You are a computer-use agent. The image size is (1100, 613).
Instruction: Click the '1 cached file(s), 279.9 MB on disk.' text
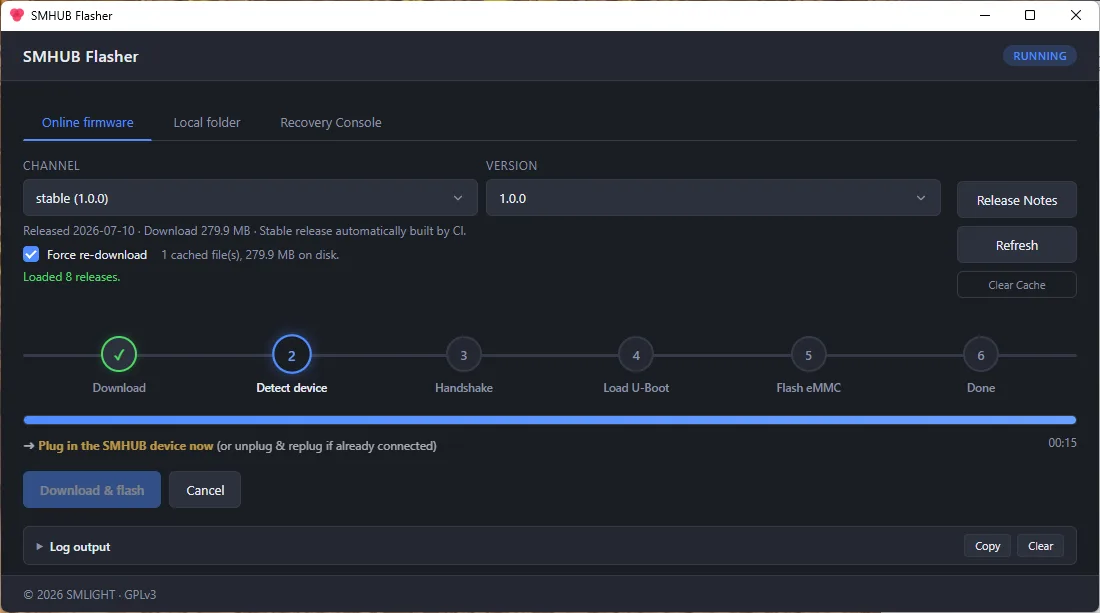tap(250, 255)
